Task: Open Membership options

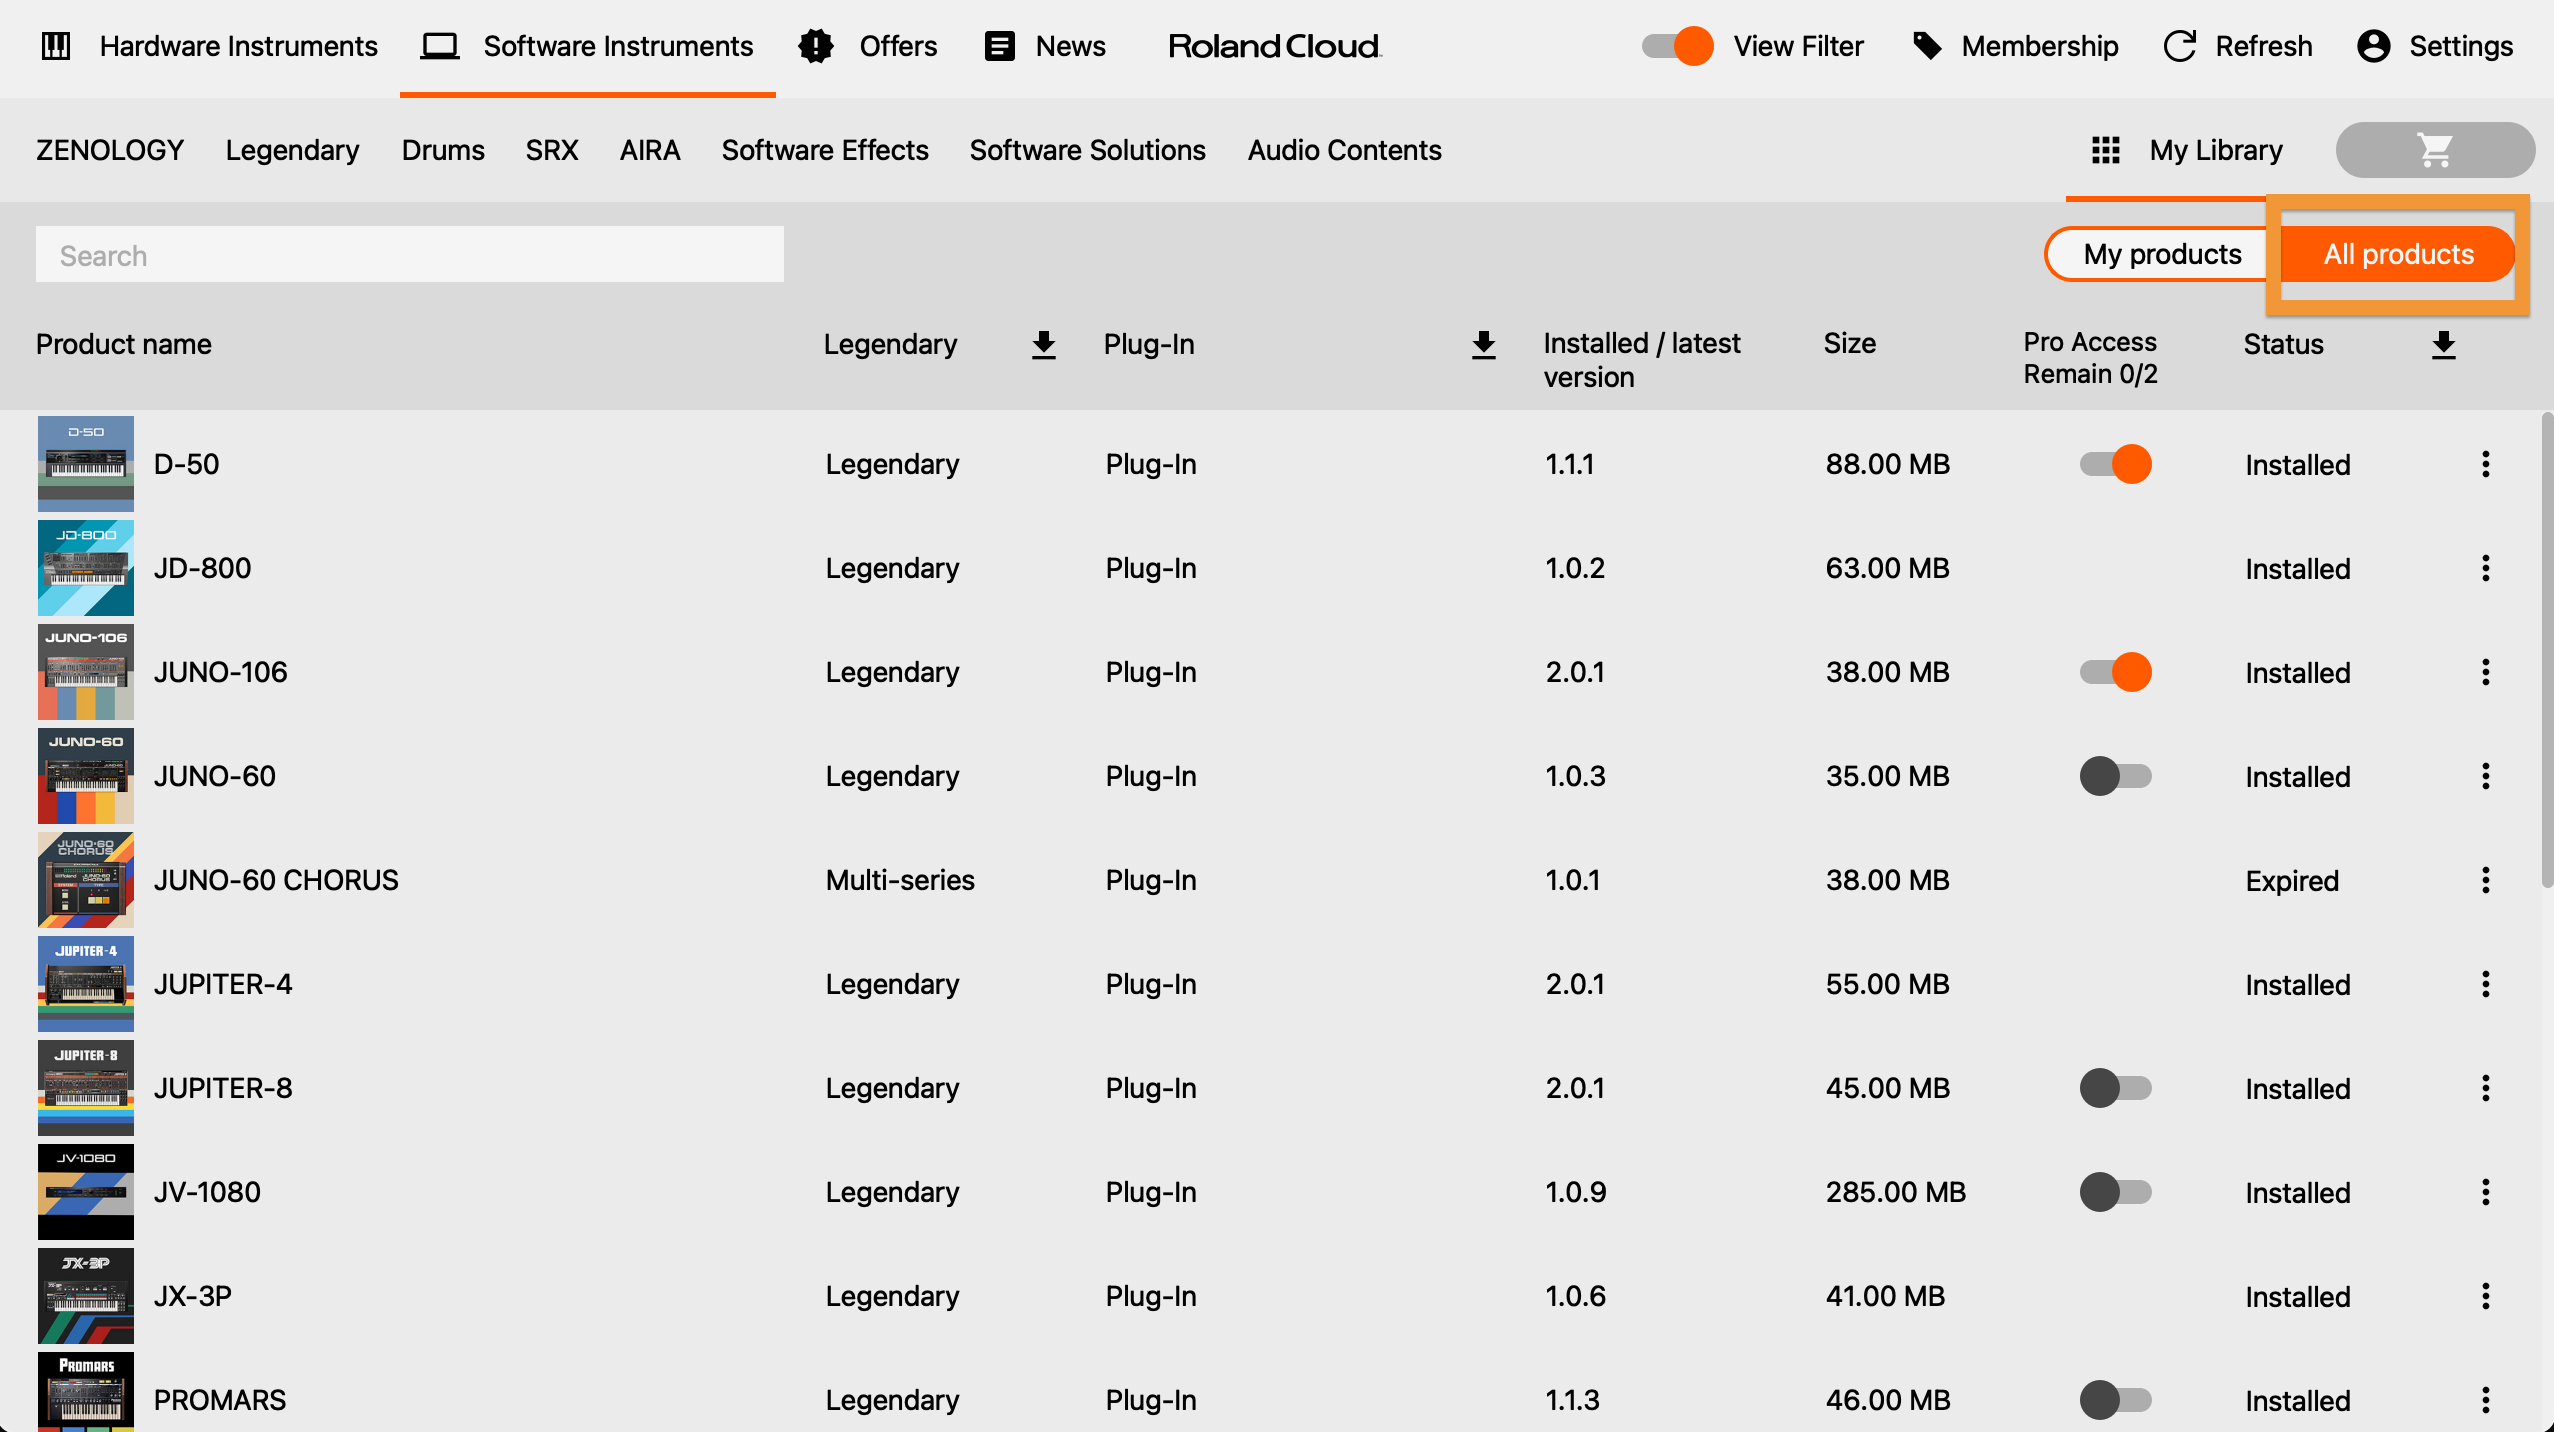Action: pos(2016,46)
